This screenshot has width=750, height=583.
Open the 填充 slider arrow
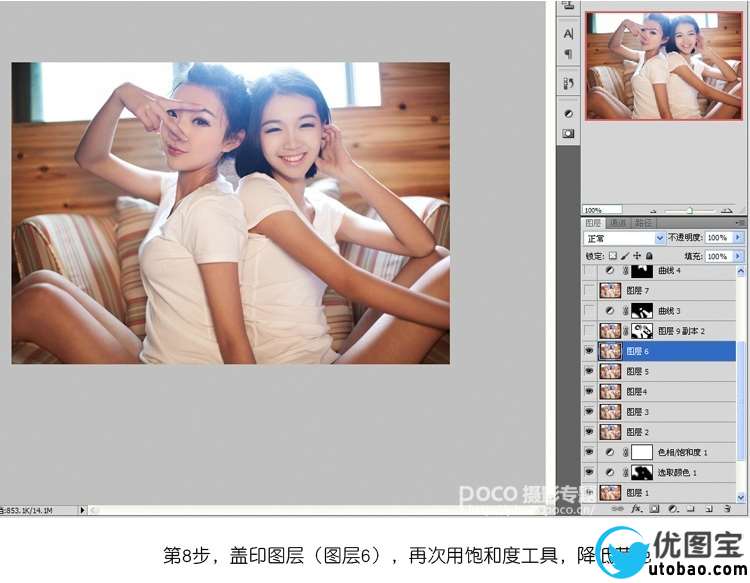click(x=738, y=256)
